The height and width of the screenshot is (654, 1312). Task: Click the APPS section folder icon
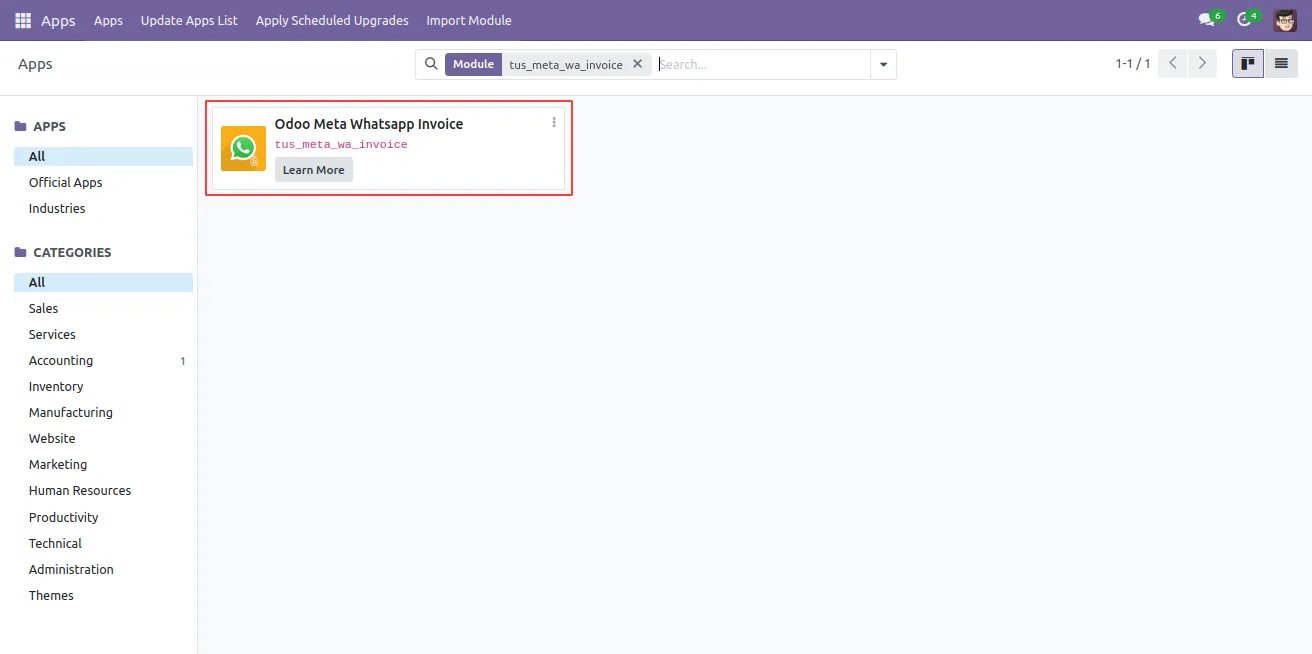coord(20,127)
